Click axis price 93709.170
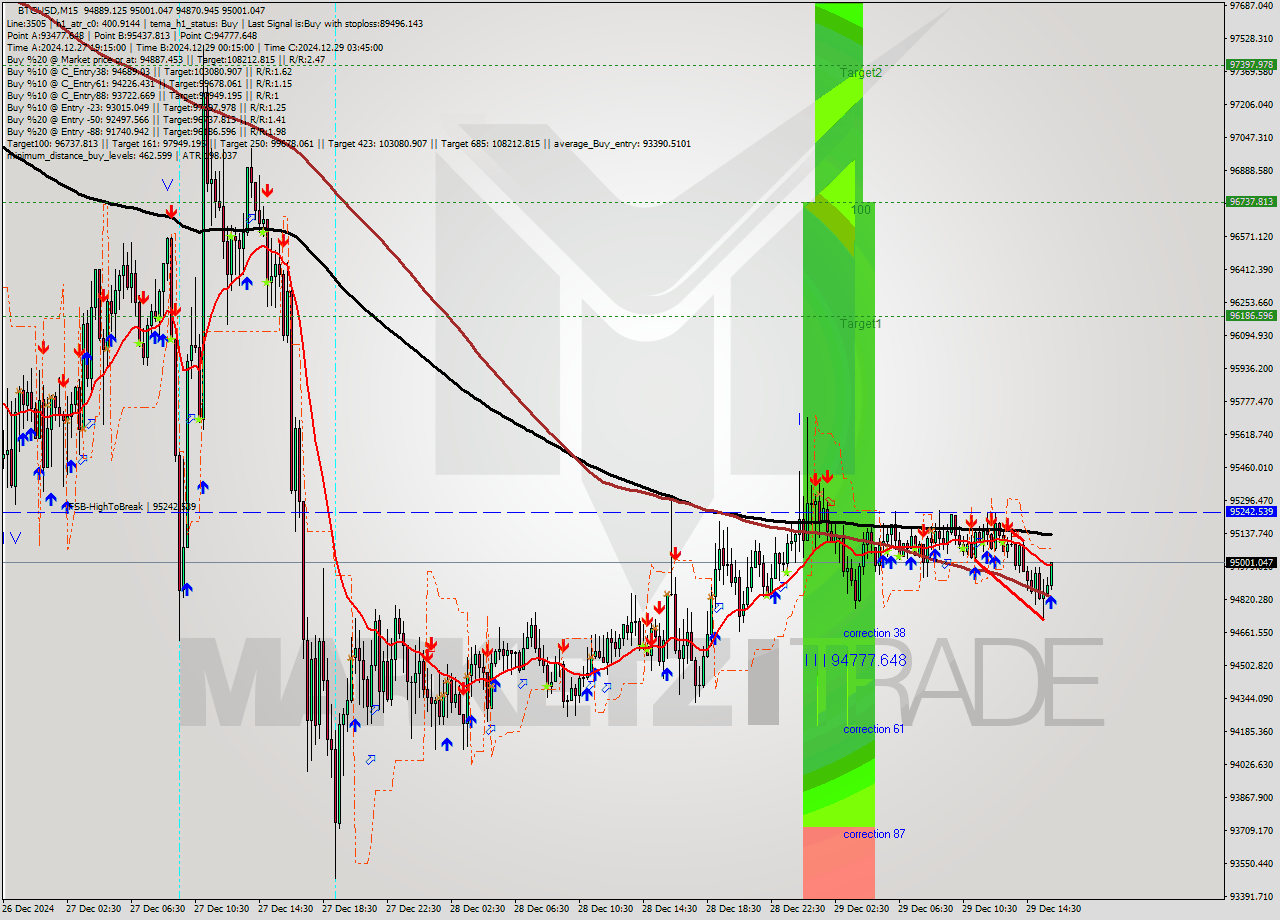 (x=1251, y=830)
